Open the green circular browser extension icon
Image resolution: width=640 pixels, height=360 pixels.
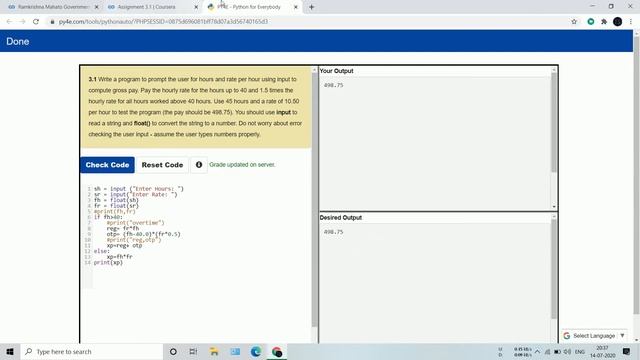[x=591, y=22]
